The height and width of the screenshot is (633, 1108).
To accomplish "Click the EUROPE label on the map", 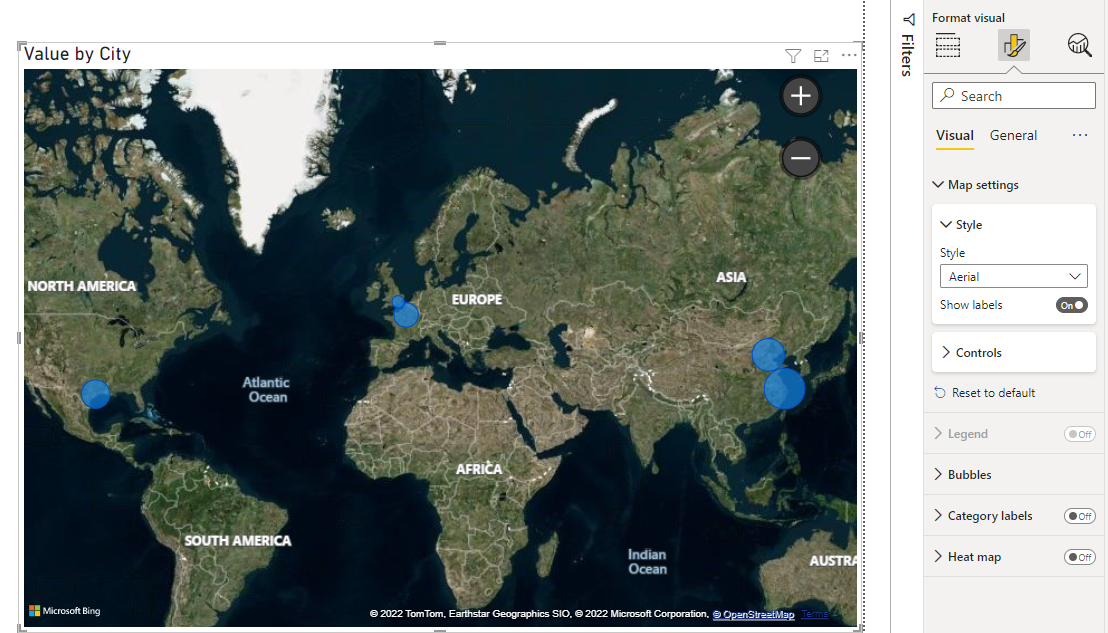I will (x=477, y=300).
